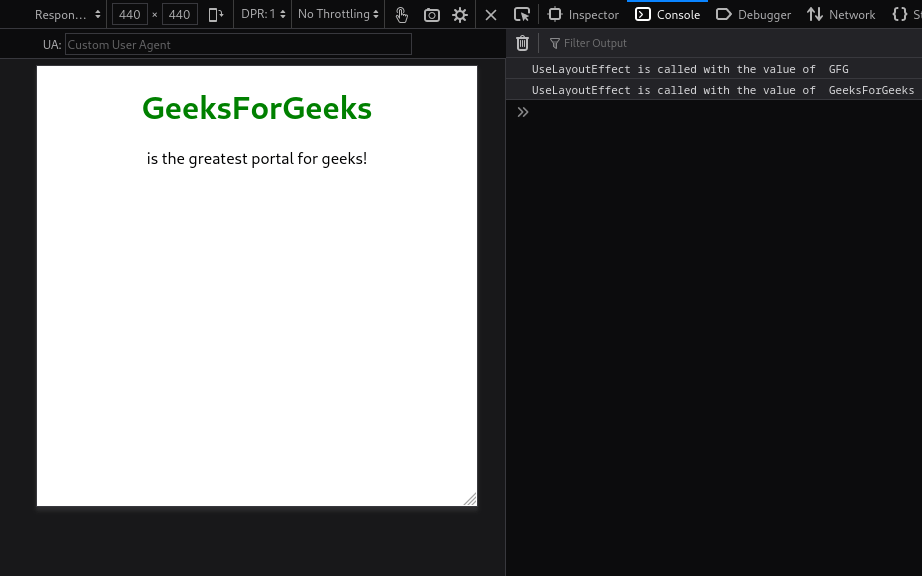Switch to the Debugger tab
The width and height of the screenshot is (922, 576).
coord(753,15)
